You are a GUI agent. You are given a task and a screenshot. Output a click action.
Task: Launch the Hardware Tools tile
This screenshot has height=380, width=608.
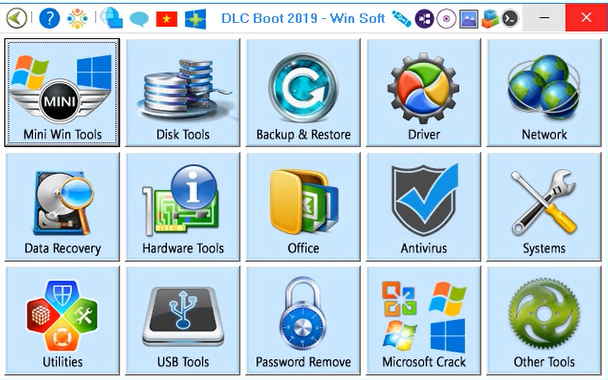point(183,206)
